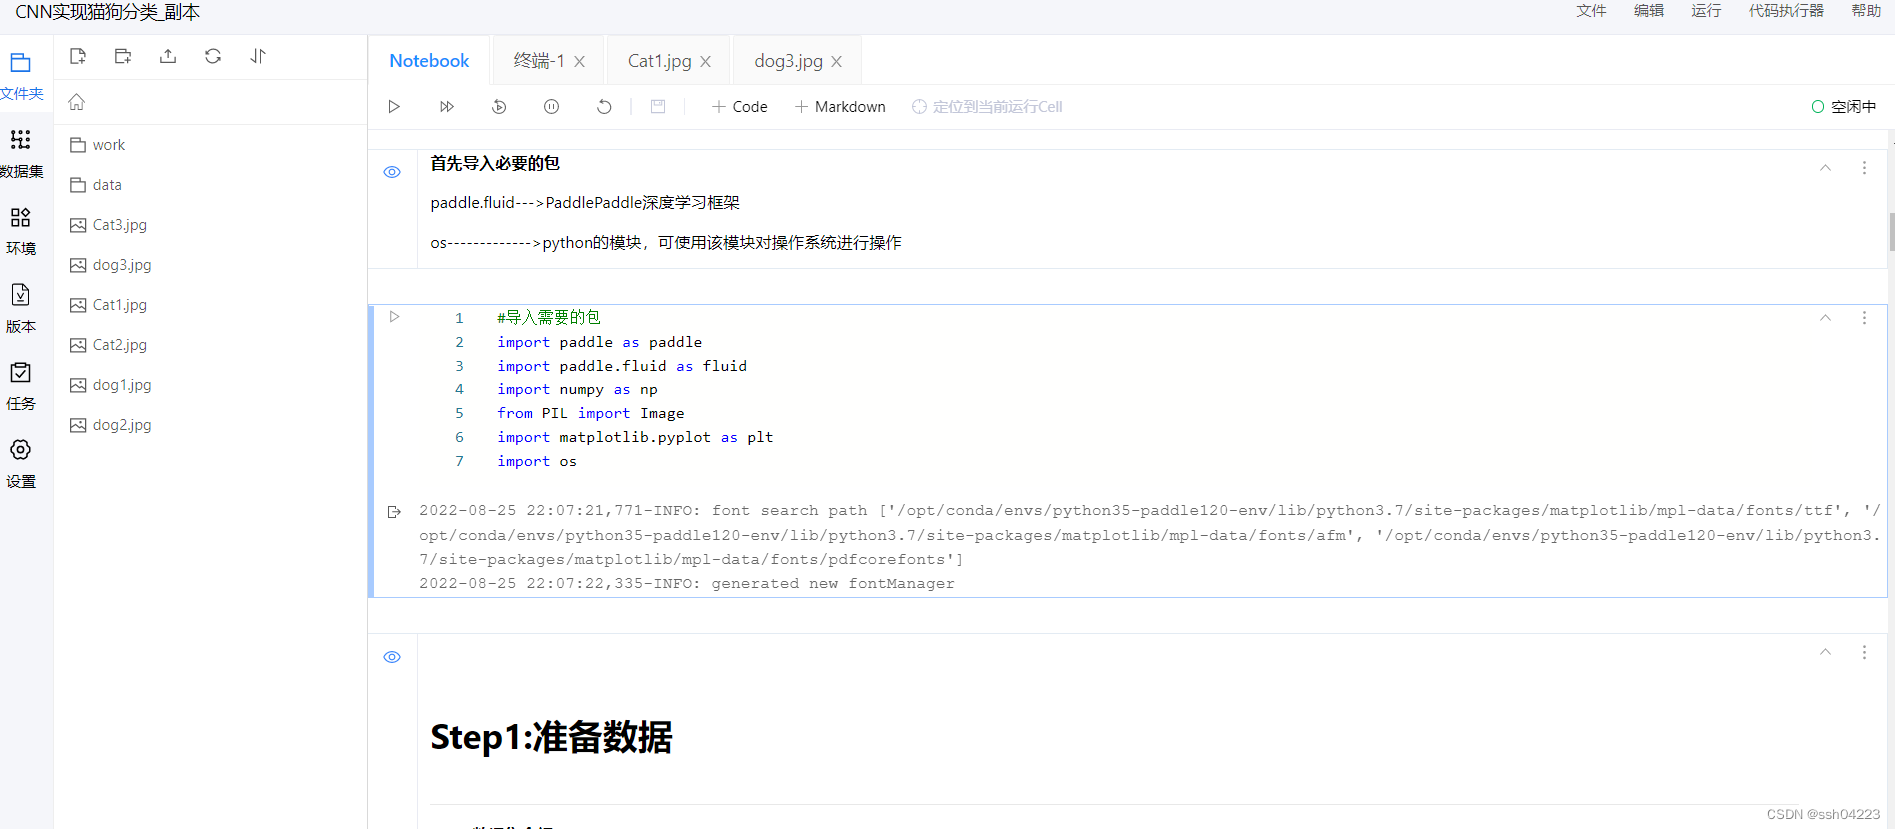Locate the currently running cell
This screenshot has height=829, width=1895.
click(987, 107)
